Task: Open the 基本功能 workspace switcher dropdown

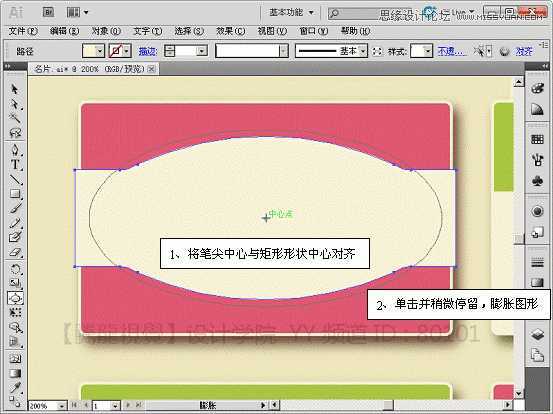Action: click(x=291, y=13)
